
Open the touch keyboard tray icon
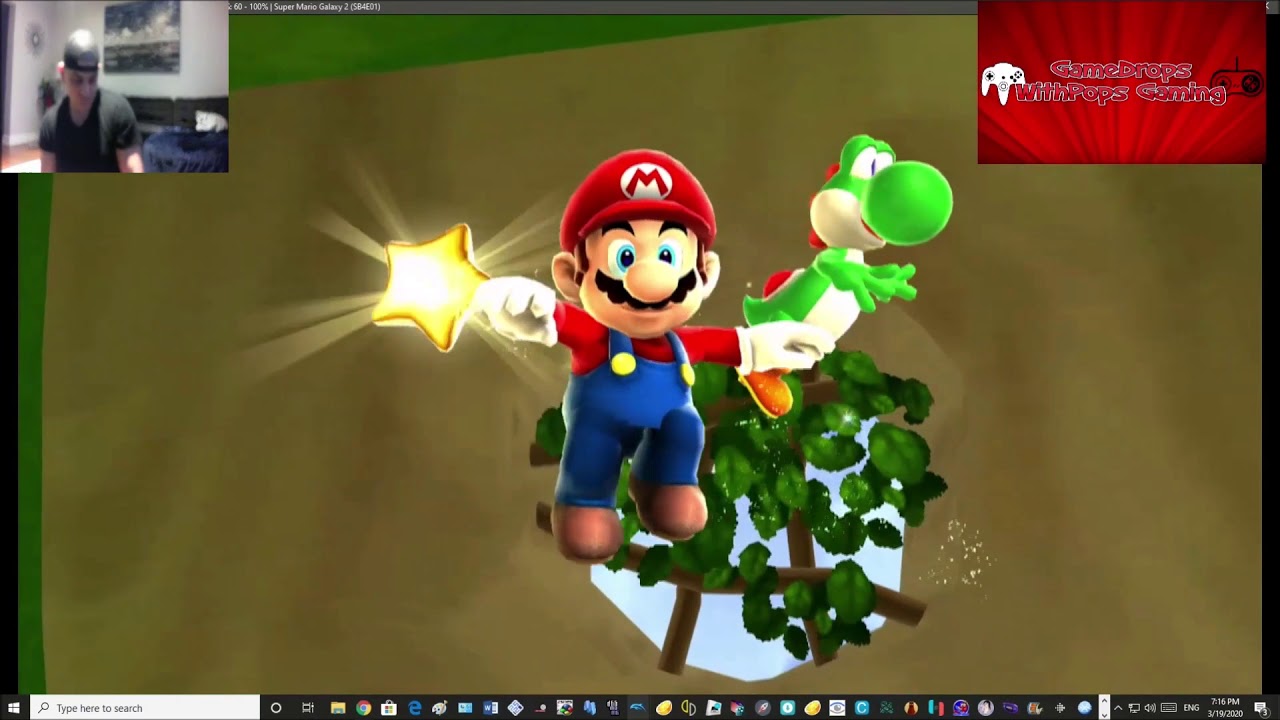1168,708
